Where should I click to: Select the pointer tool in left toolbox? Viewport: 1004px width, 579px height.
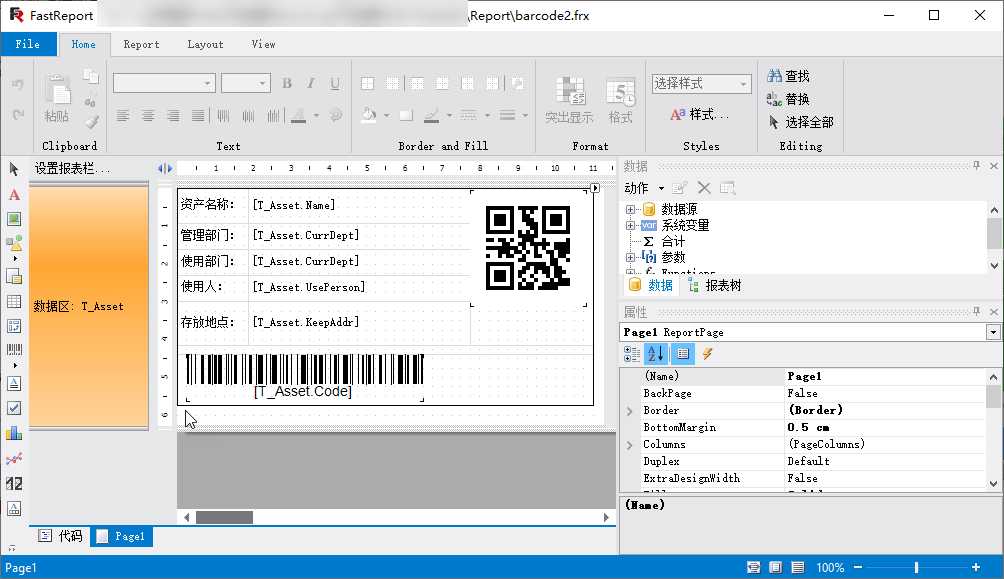click(x=13, y=169)
